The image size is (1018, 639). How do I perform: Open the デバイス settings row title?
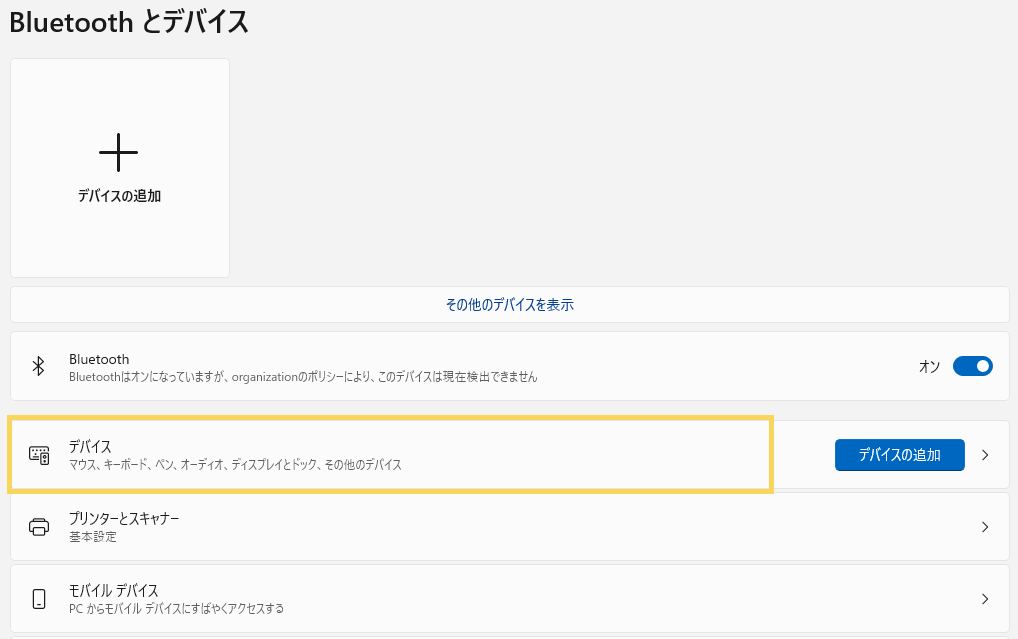pyautogui.click(x=90, y=446)
